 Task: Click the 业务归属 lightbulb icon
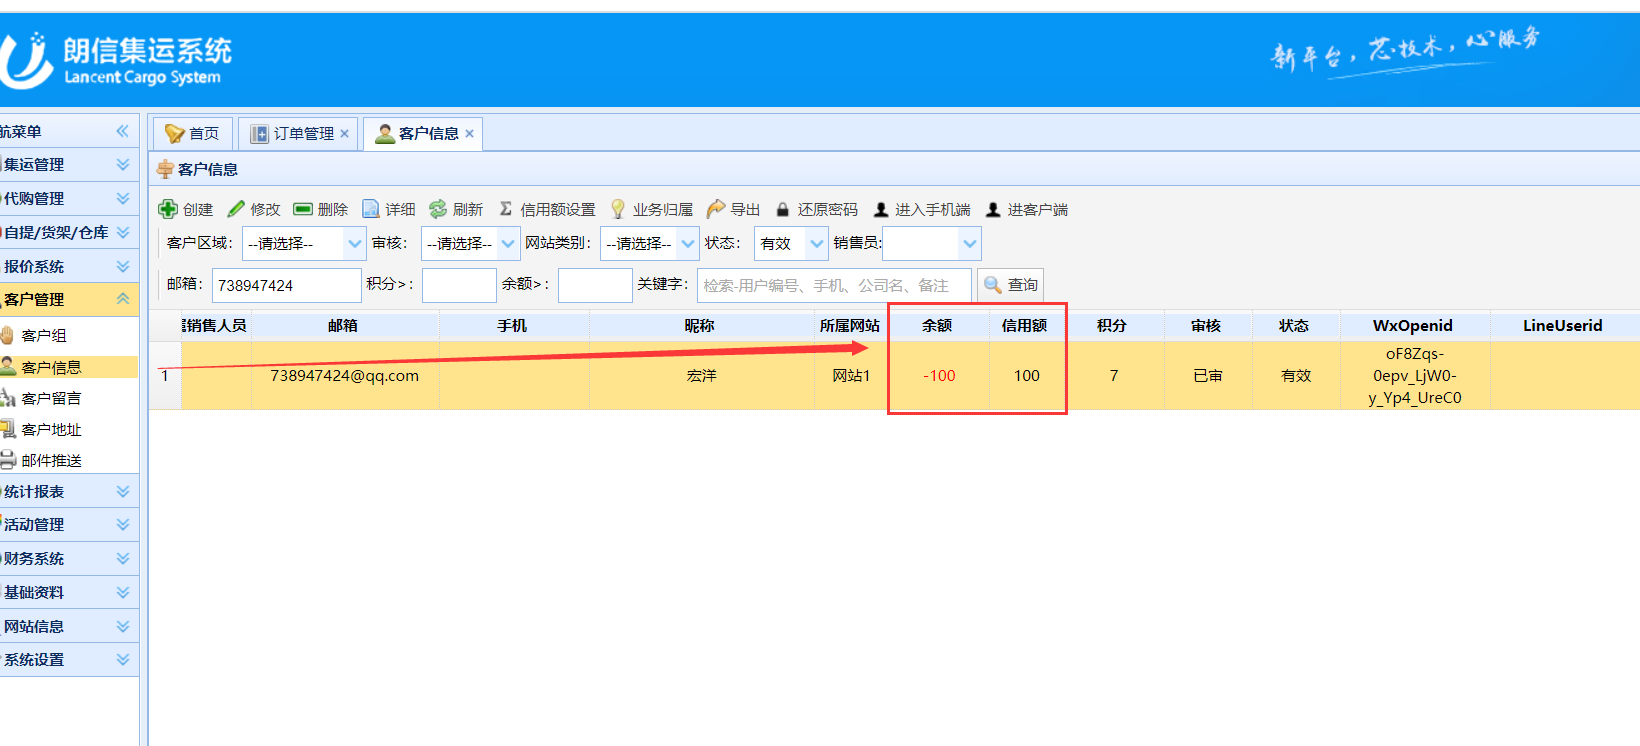618,209
